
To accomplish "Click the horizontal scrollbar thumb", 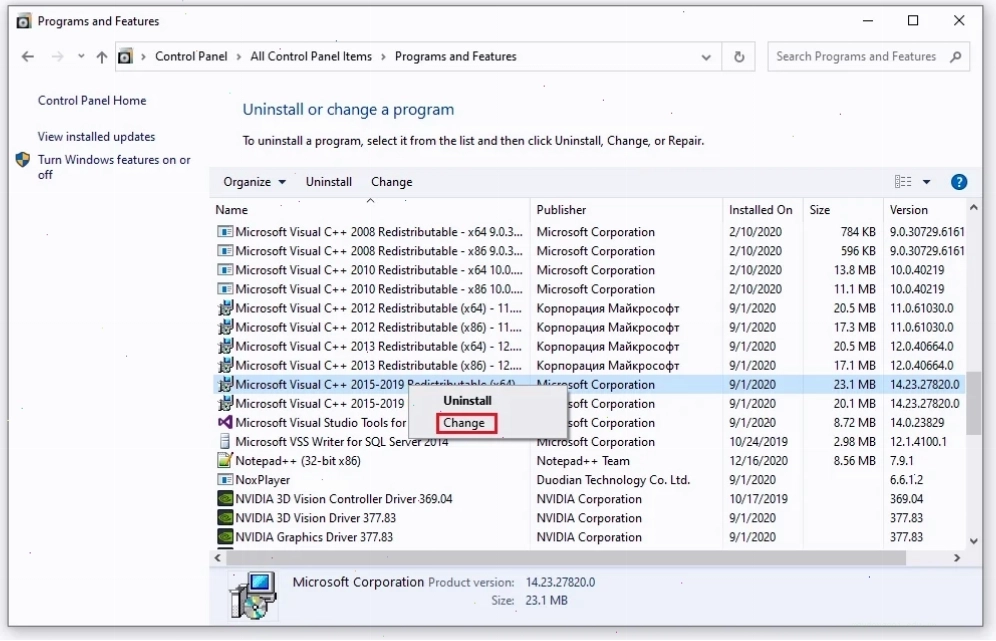I will [565, 558].
